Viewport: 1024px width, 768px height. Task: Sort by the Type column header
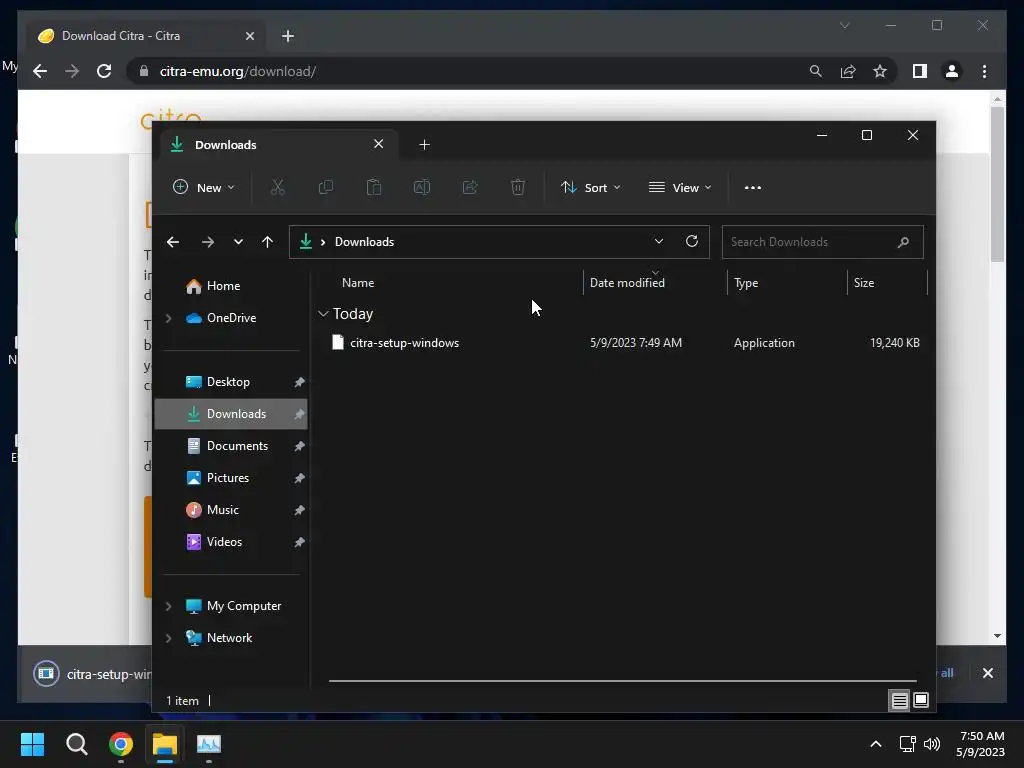click(746, 283)
